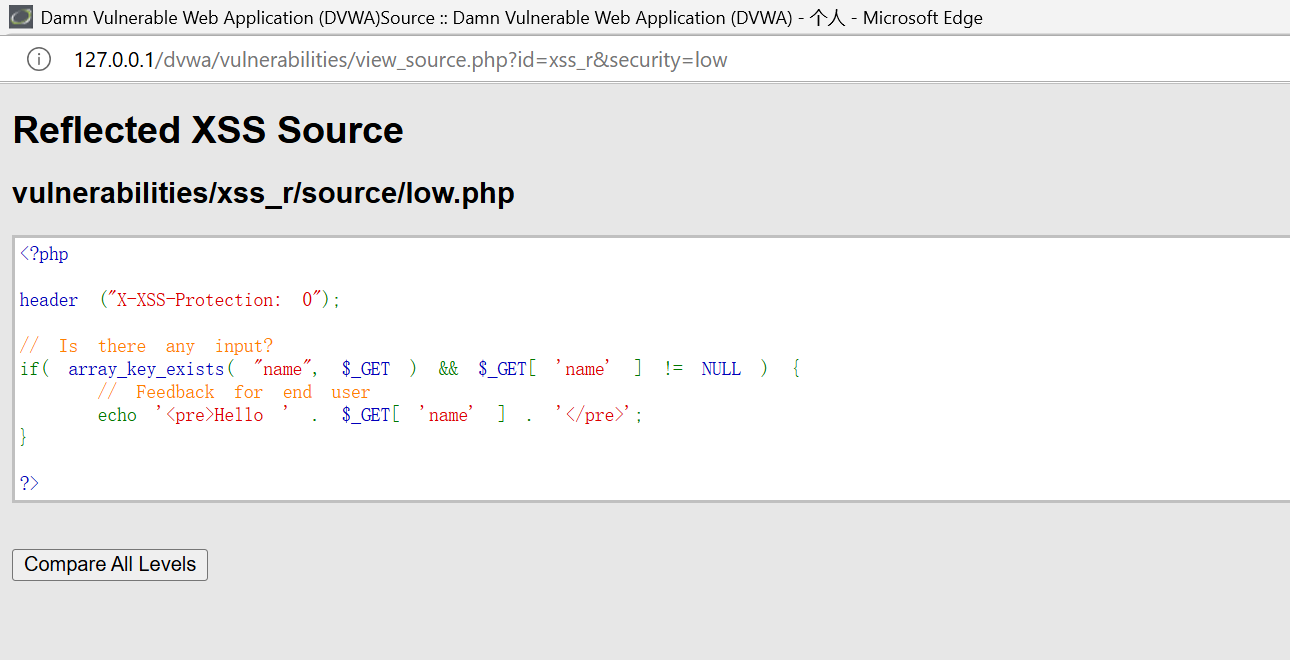Click the closing curly brace line in the code
This screenshot has width=1290, height=660.
[x=24, y=438]
